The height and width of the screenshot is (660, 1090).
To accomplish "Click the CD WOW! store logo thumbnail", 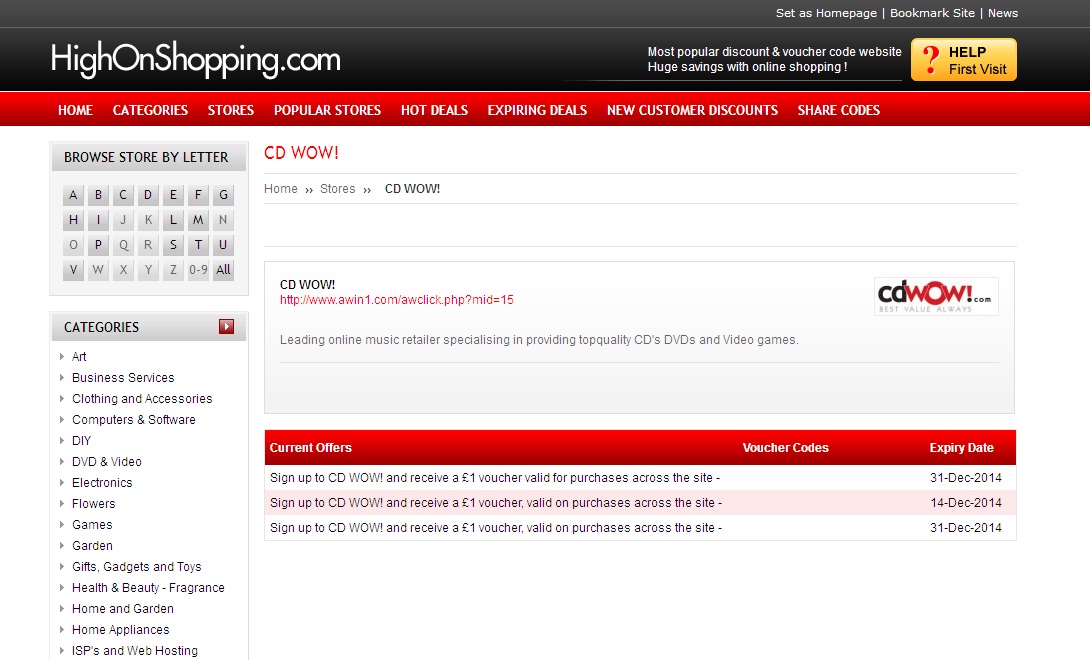I will [x=936, y=296].
